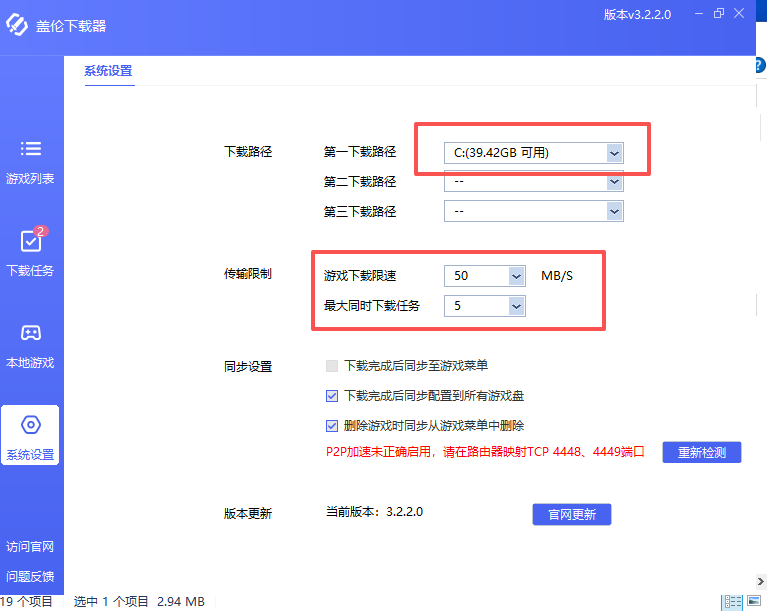Click the 重新检测 button
Screen dimensions: 767x611
tap(702, 453)
